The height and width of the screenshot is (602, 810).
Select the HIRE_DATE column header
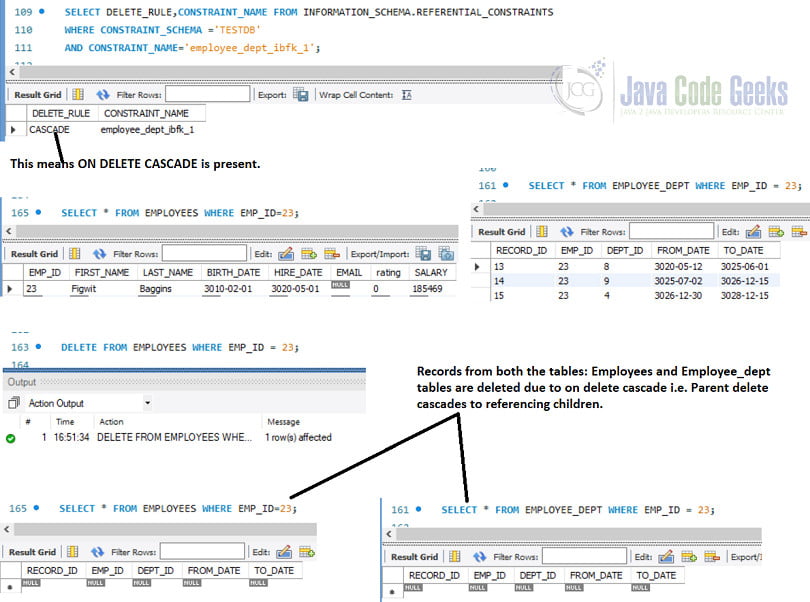tap(298, 272)
